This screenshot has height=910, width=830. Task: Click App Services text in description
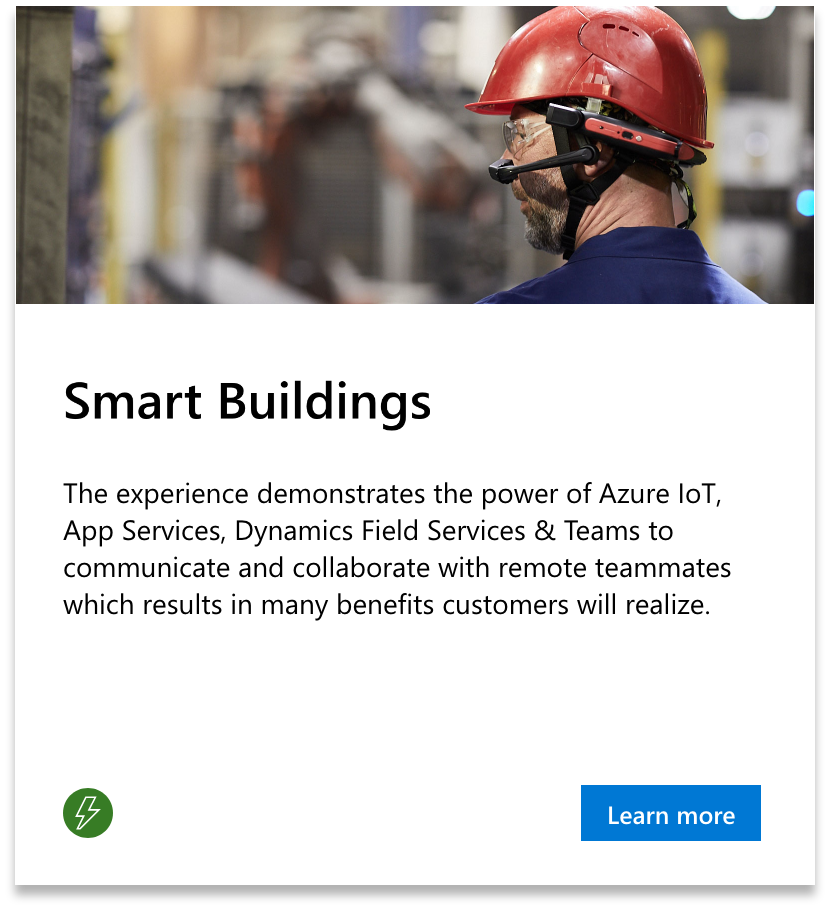pos(142,532)
